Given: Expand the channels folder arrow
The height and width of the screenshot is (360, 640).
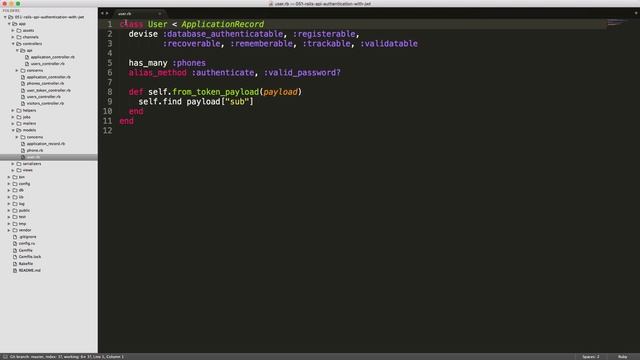Looking at the screenshot, I should point(13,37).
